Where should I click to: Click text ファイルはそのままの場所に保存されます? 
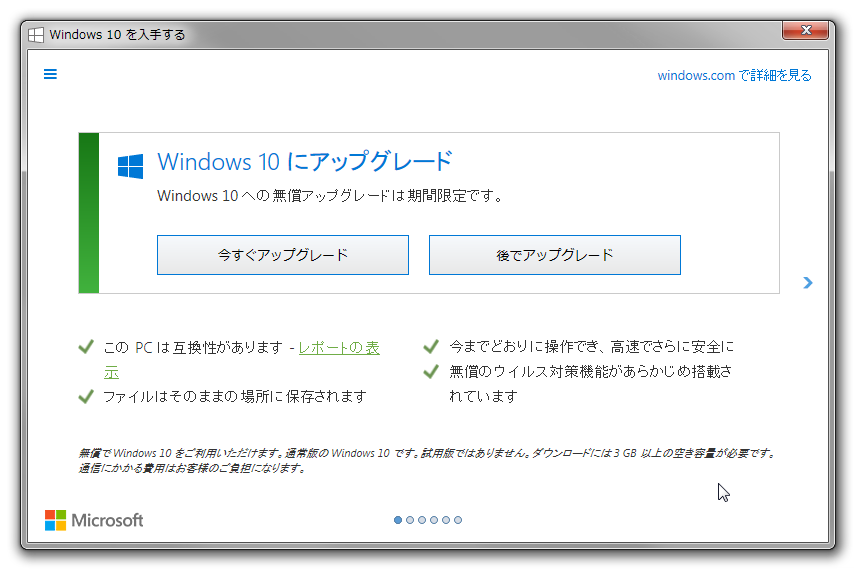point(235,397)
